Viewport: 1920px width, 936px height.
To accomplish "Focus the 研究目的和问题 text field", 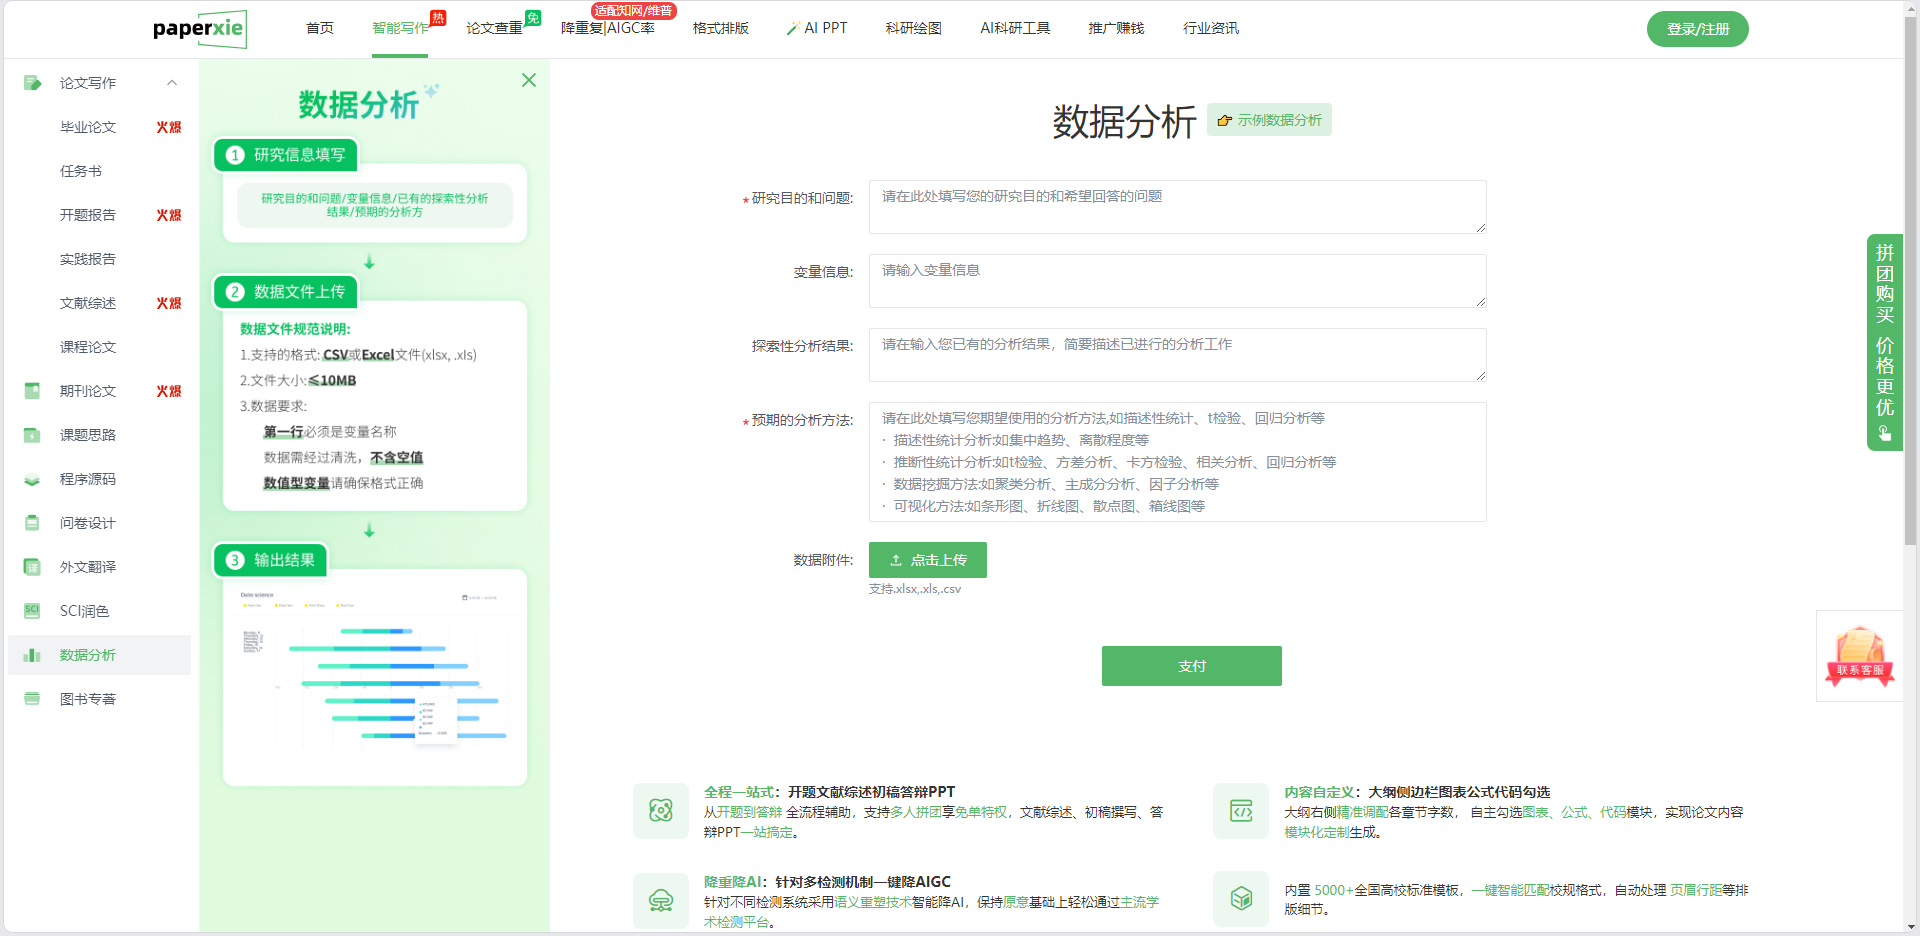I will pos(1177,207).
